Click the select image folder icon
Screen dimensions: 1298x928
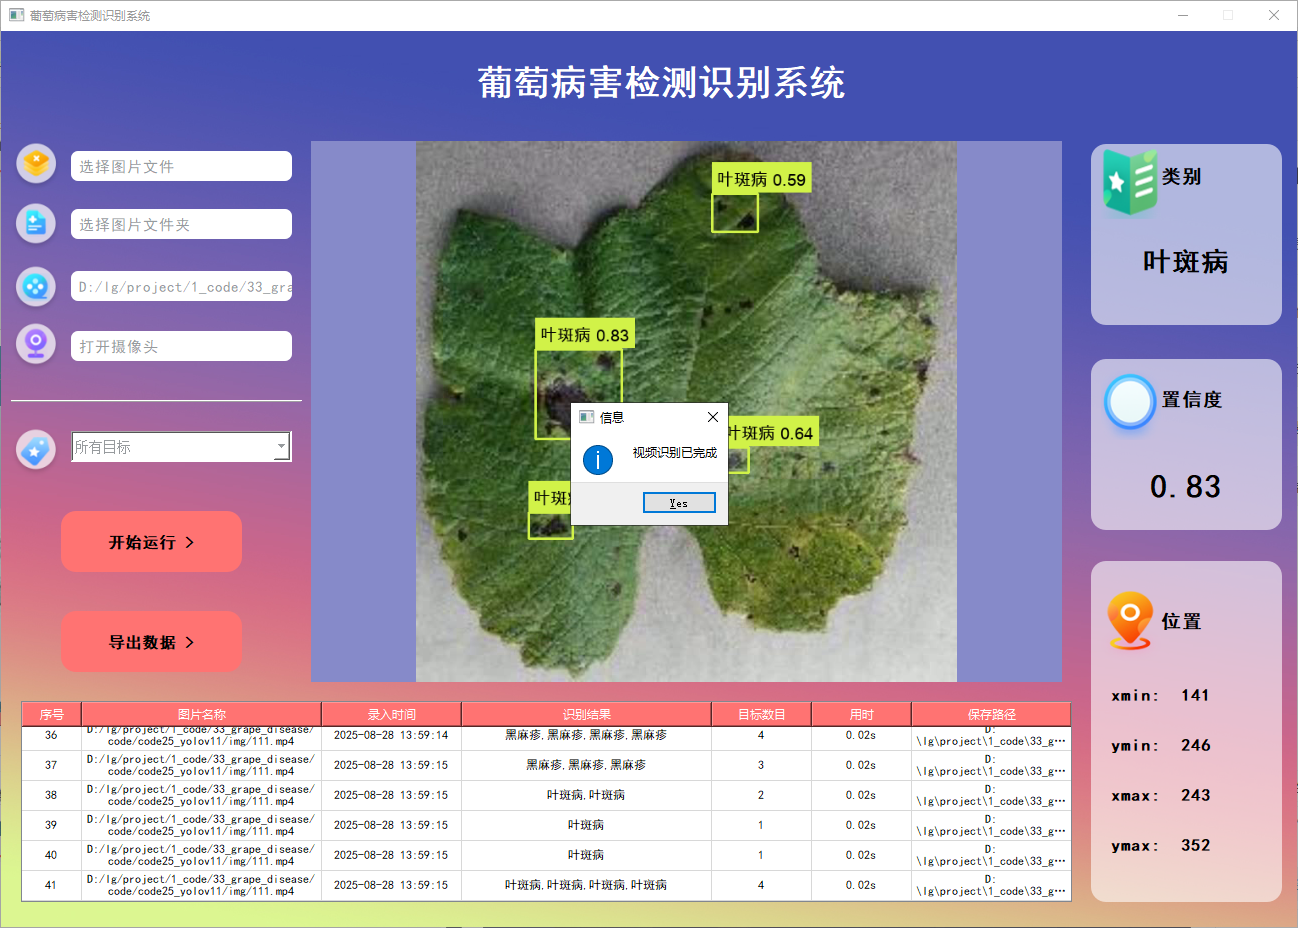click(x=36, y=223)
